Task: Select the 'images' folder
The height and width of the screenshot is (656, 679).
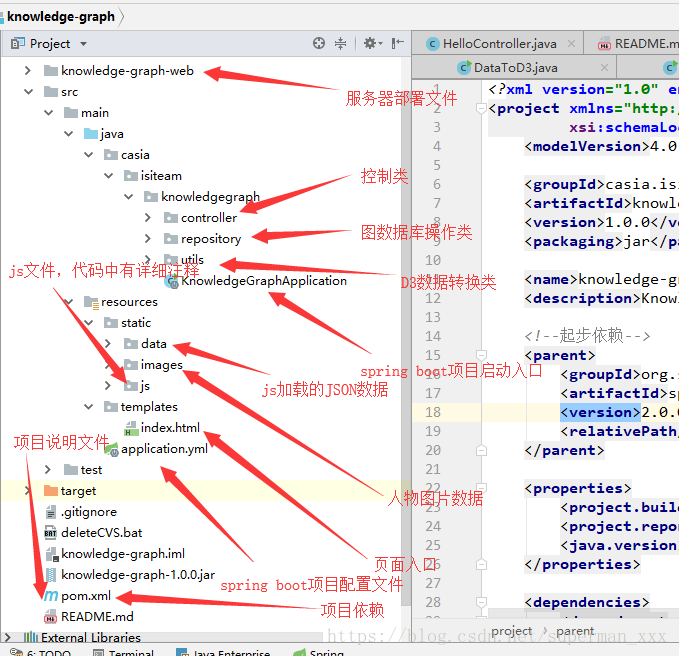Action: point(162,365)
